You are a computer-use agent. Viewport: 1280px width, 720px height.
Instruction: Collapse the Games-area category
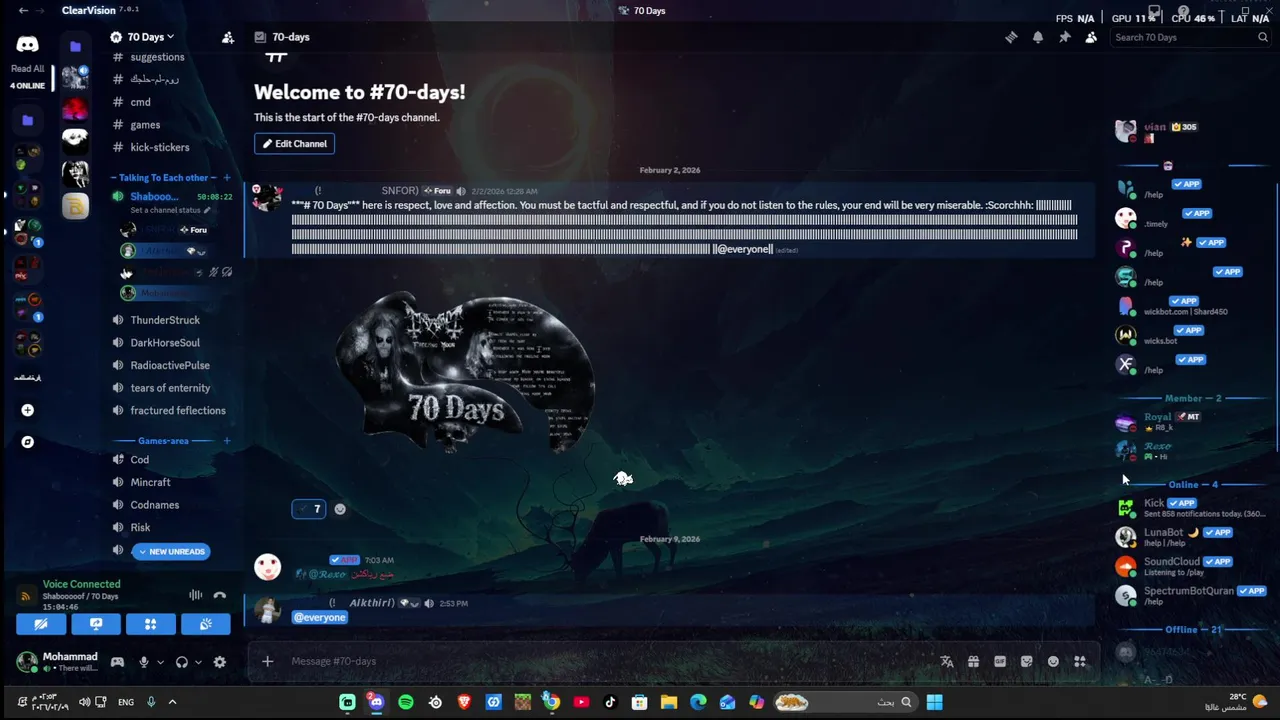click(x=163, y=441)
